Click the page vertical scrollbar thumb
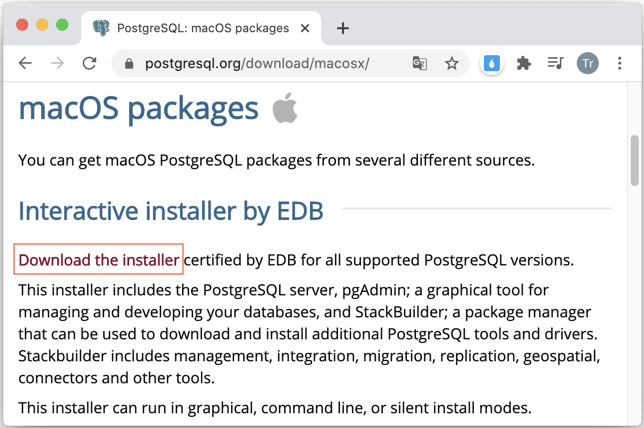 635,160
